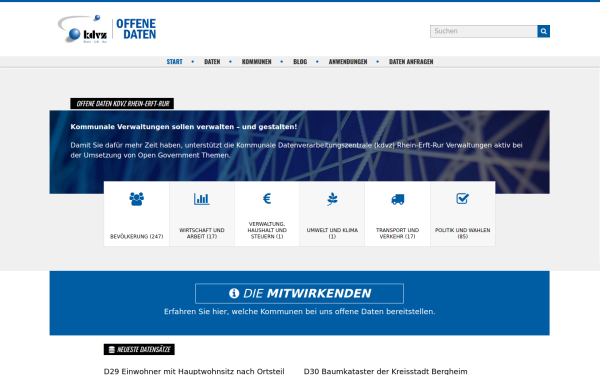Image resolution: width=600 pixels, height=375 pixels.
Task: Open Transport und Verkehr (17) label
Action: (398, 233)
